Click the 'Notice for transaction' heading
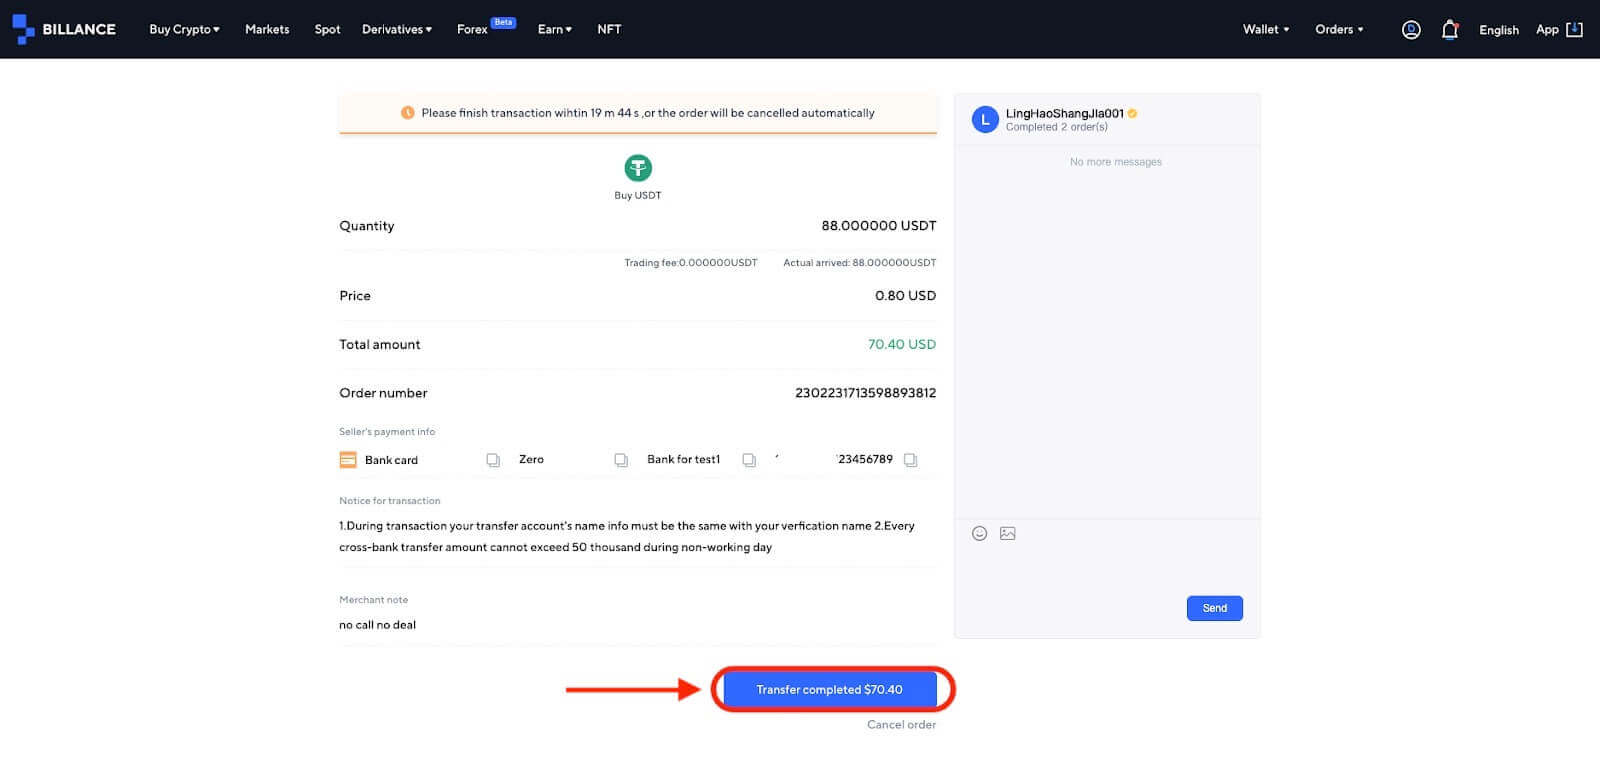 [389, 501]
